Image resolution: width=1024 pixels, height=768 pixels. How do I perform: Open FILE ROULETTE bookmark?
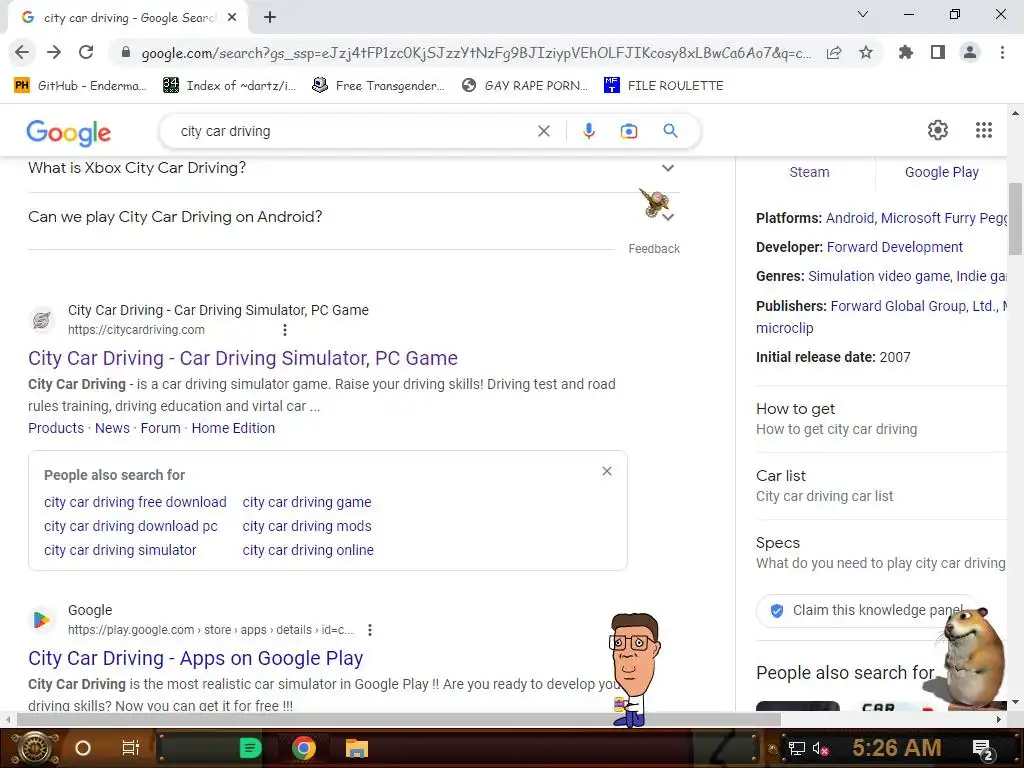click(664, 86)
